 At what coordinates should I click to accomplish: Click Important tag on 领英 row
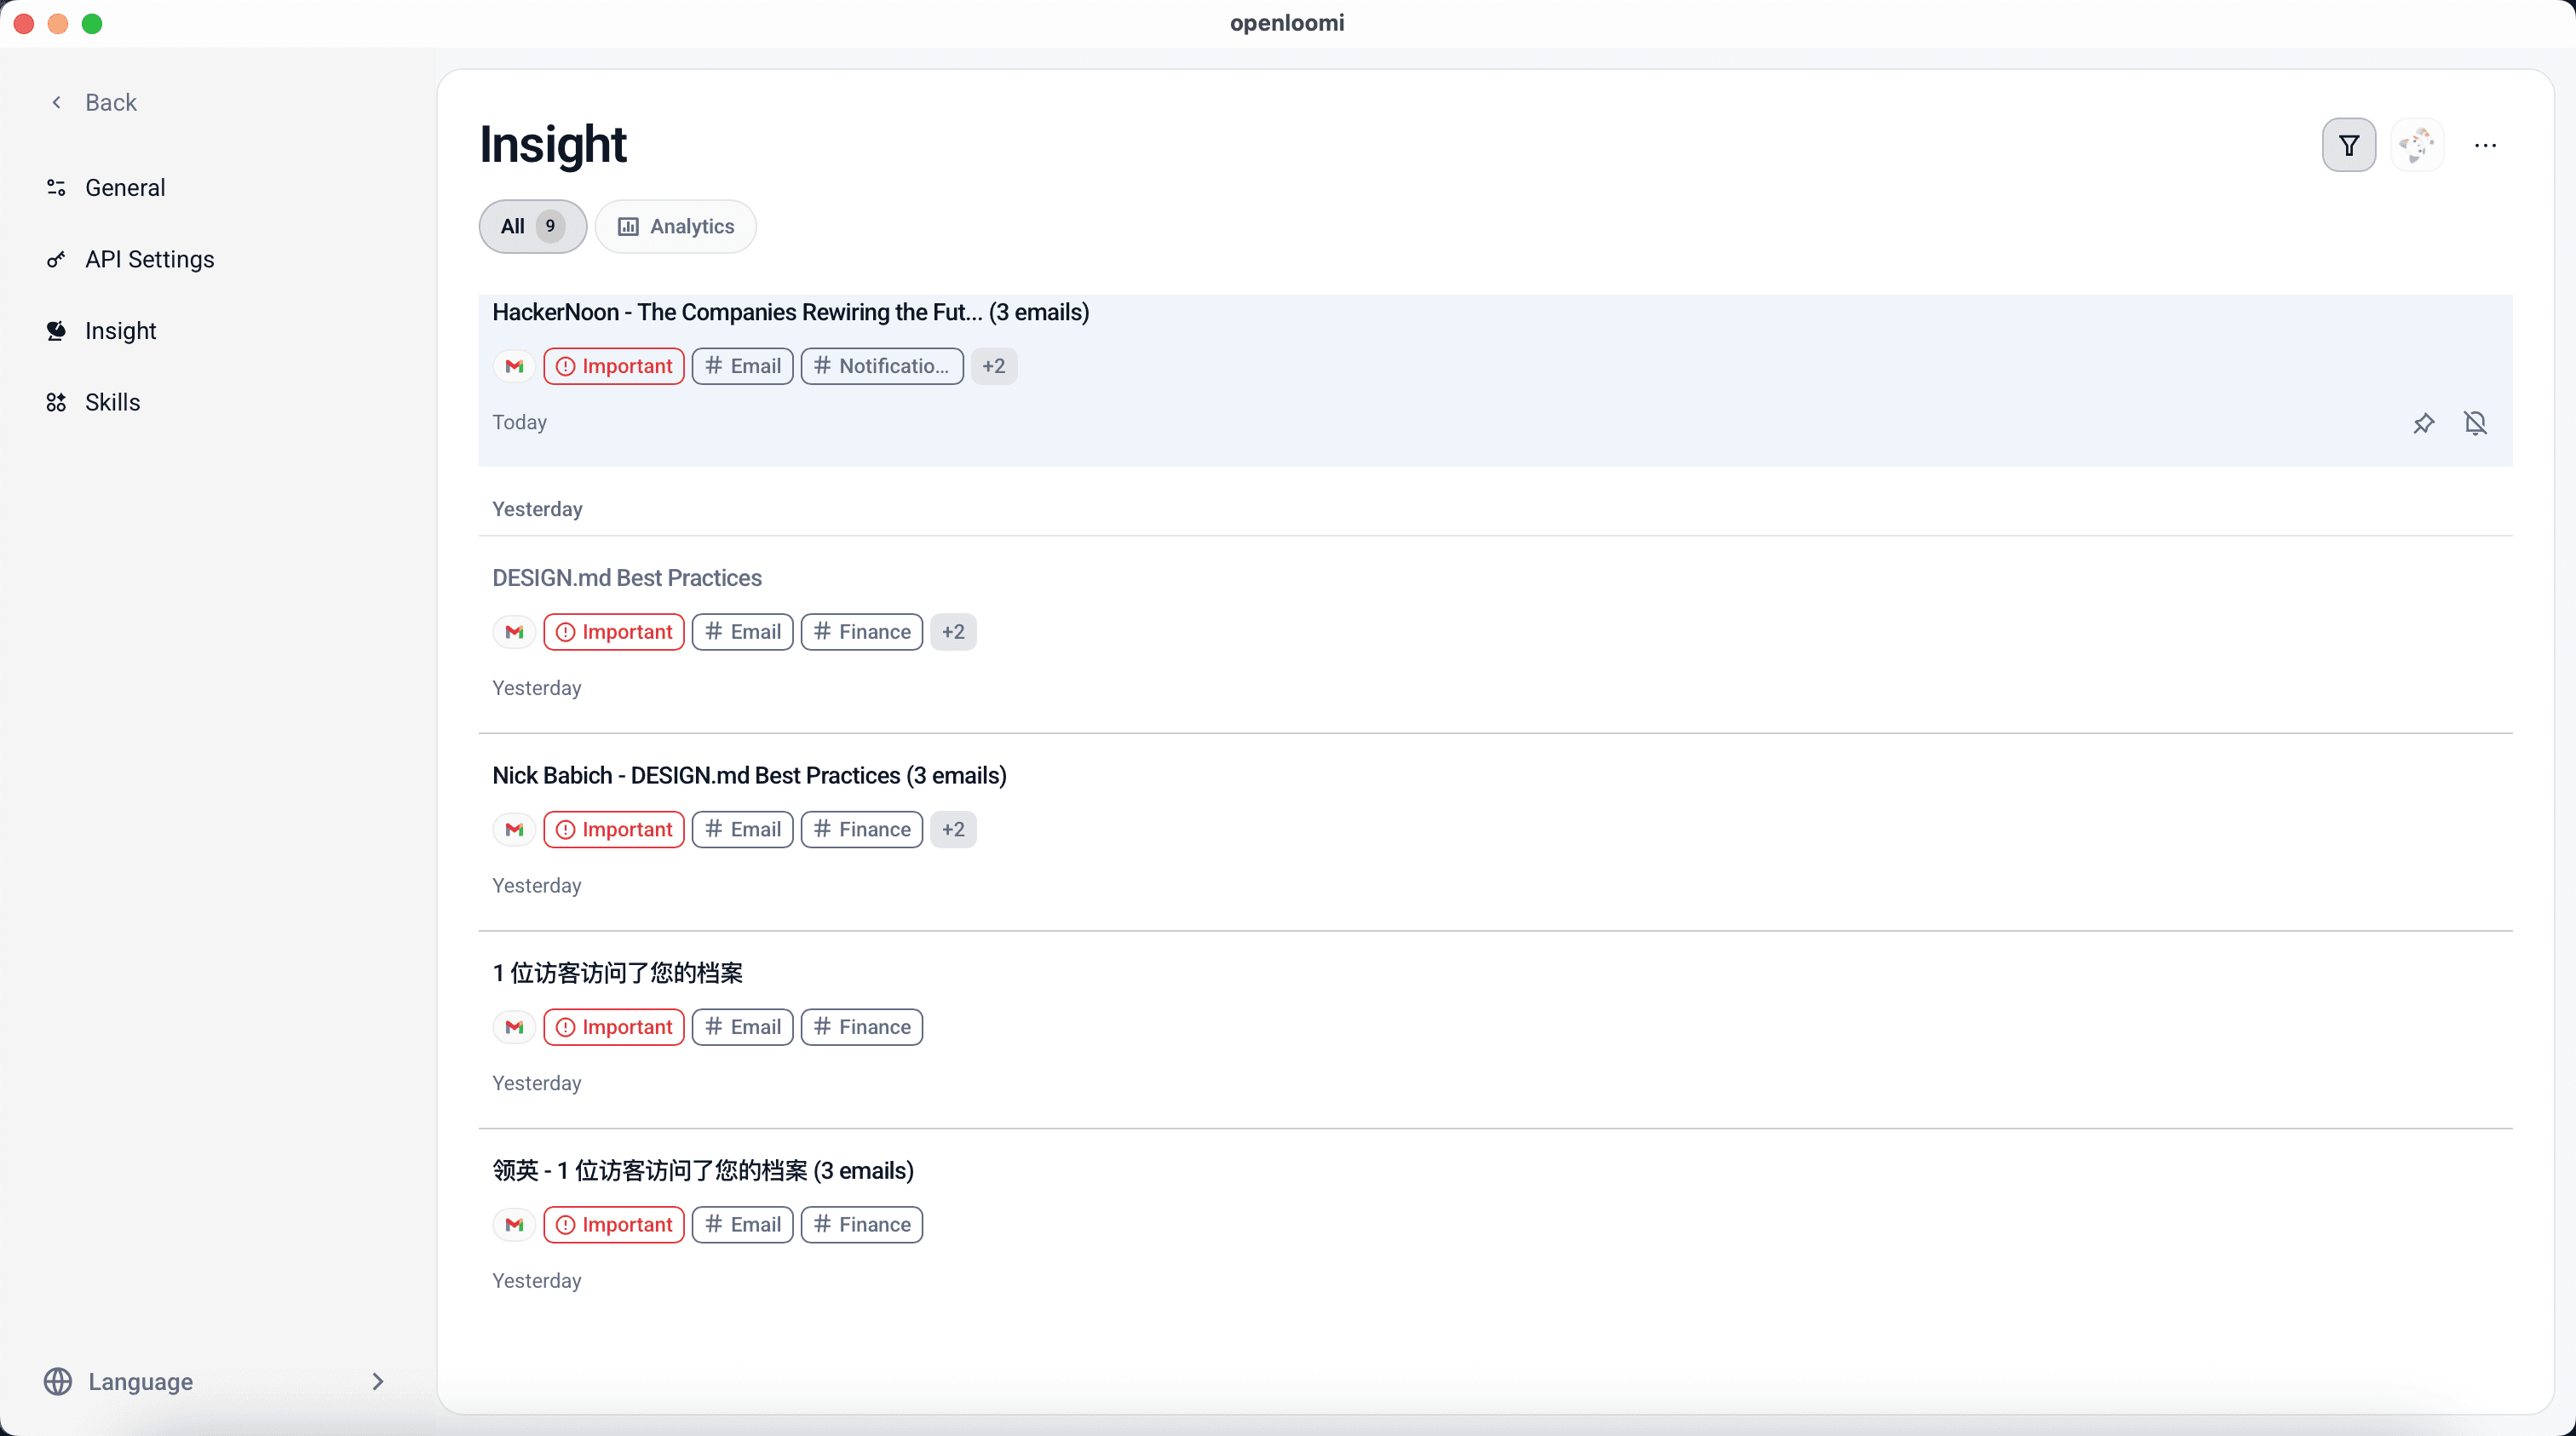point(614,1224)
